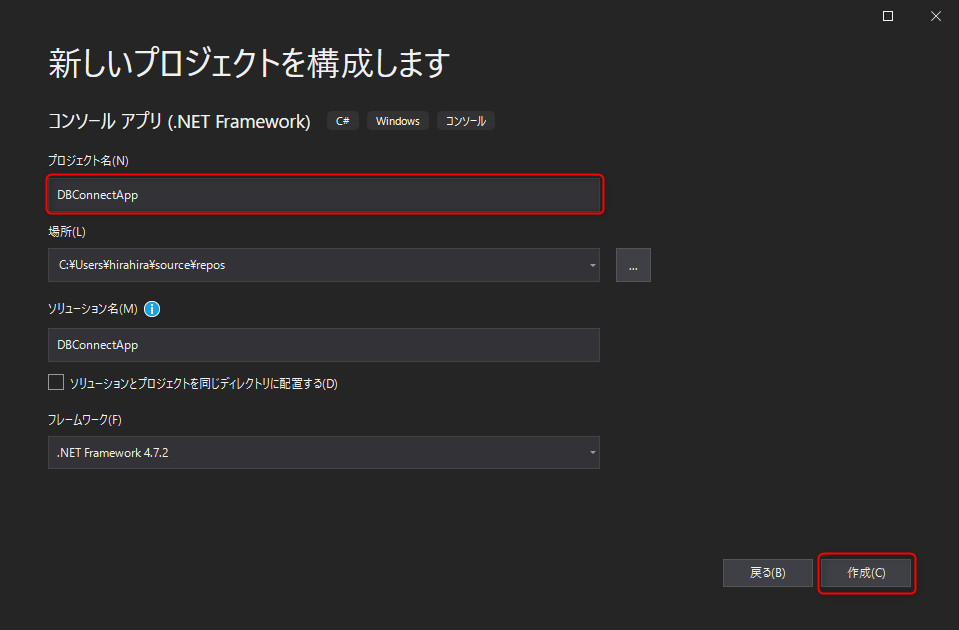
Task: Expand the location path dropdown arrow
Action: pos(592,265)
